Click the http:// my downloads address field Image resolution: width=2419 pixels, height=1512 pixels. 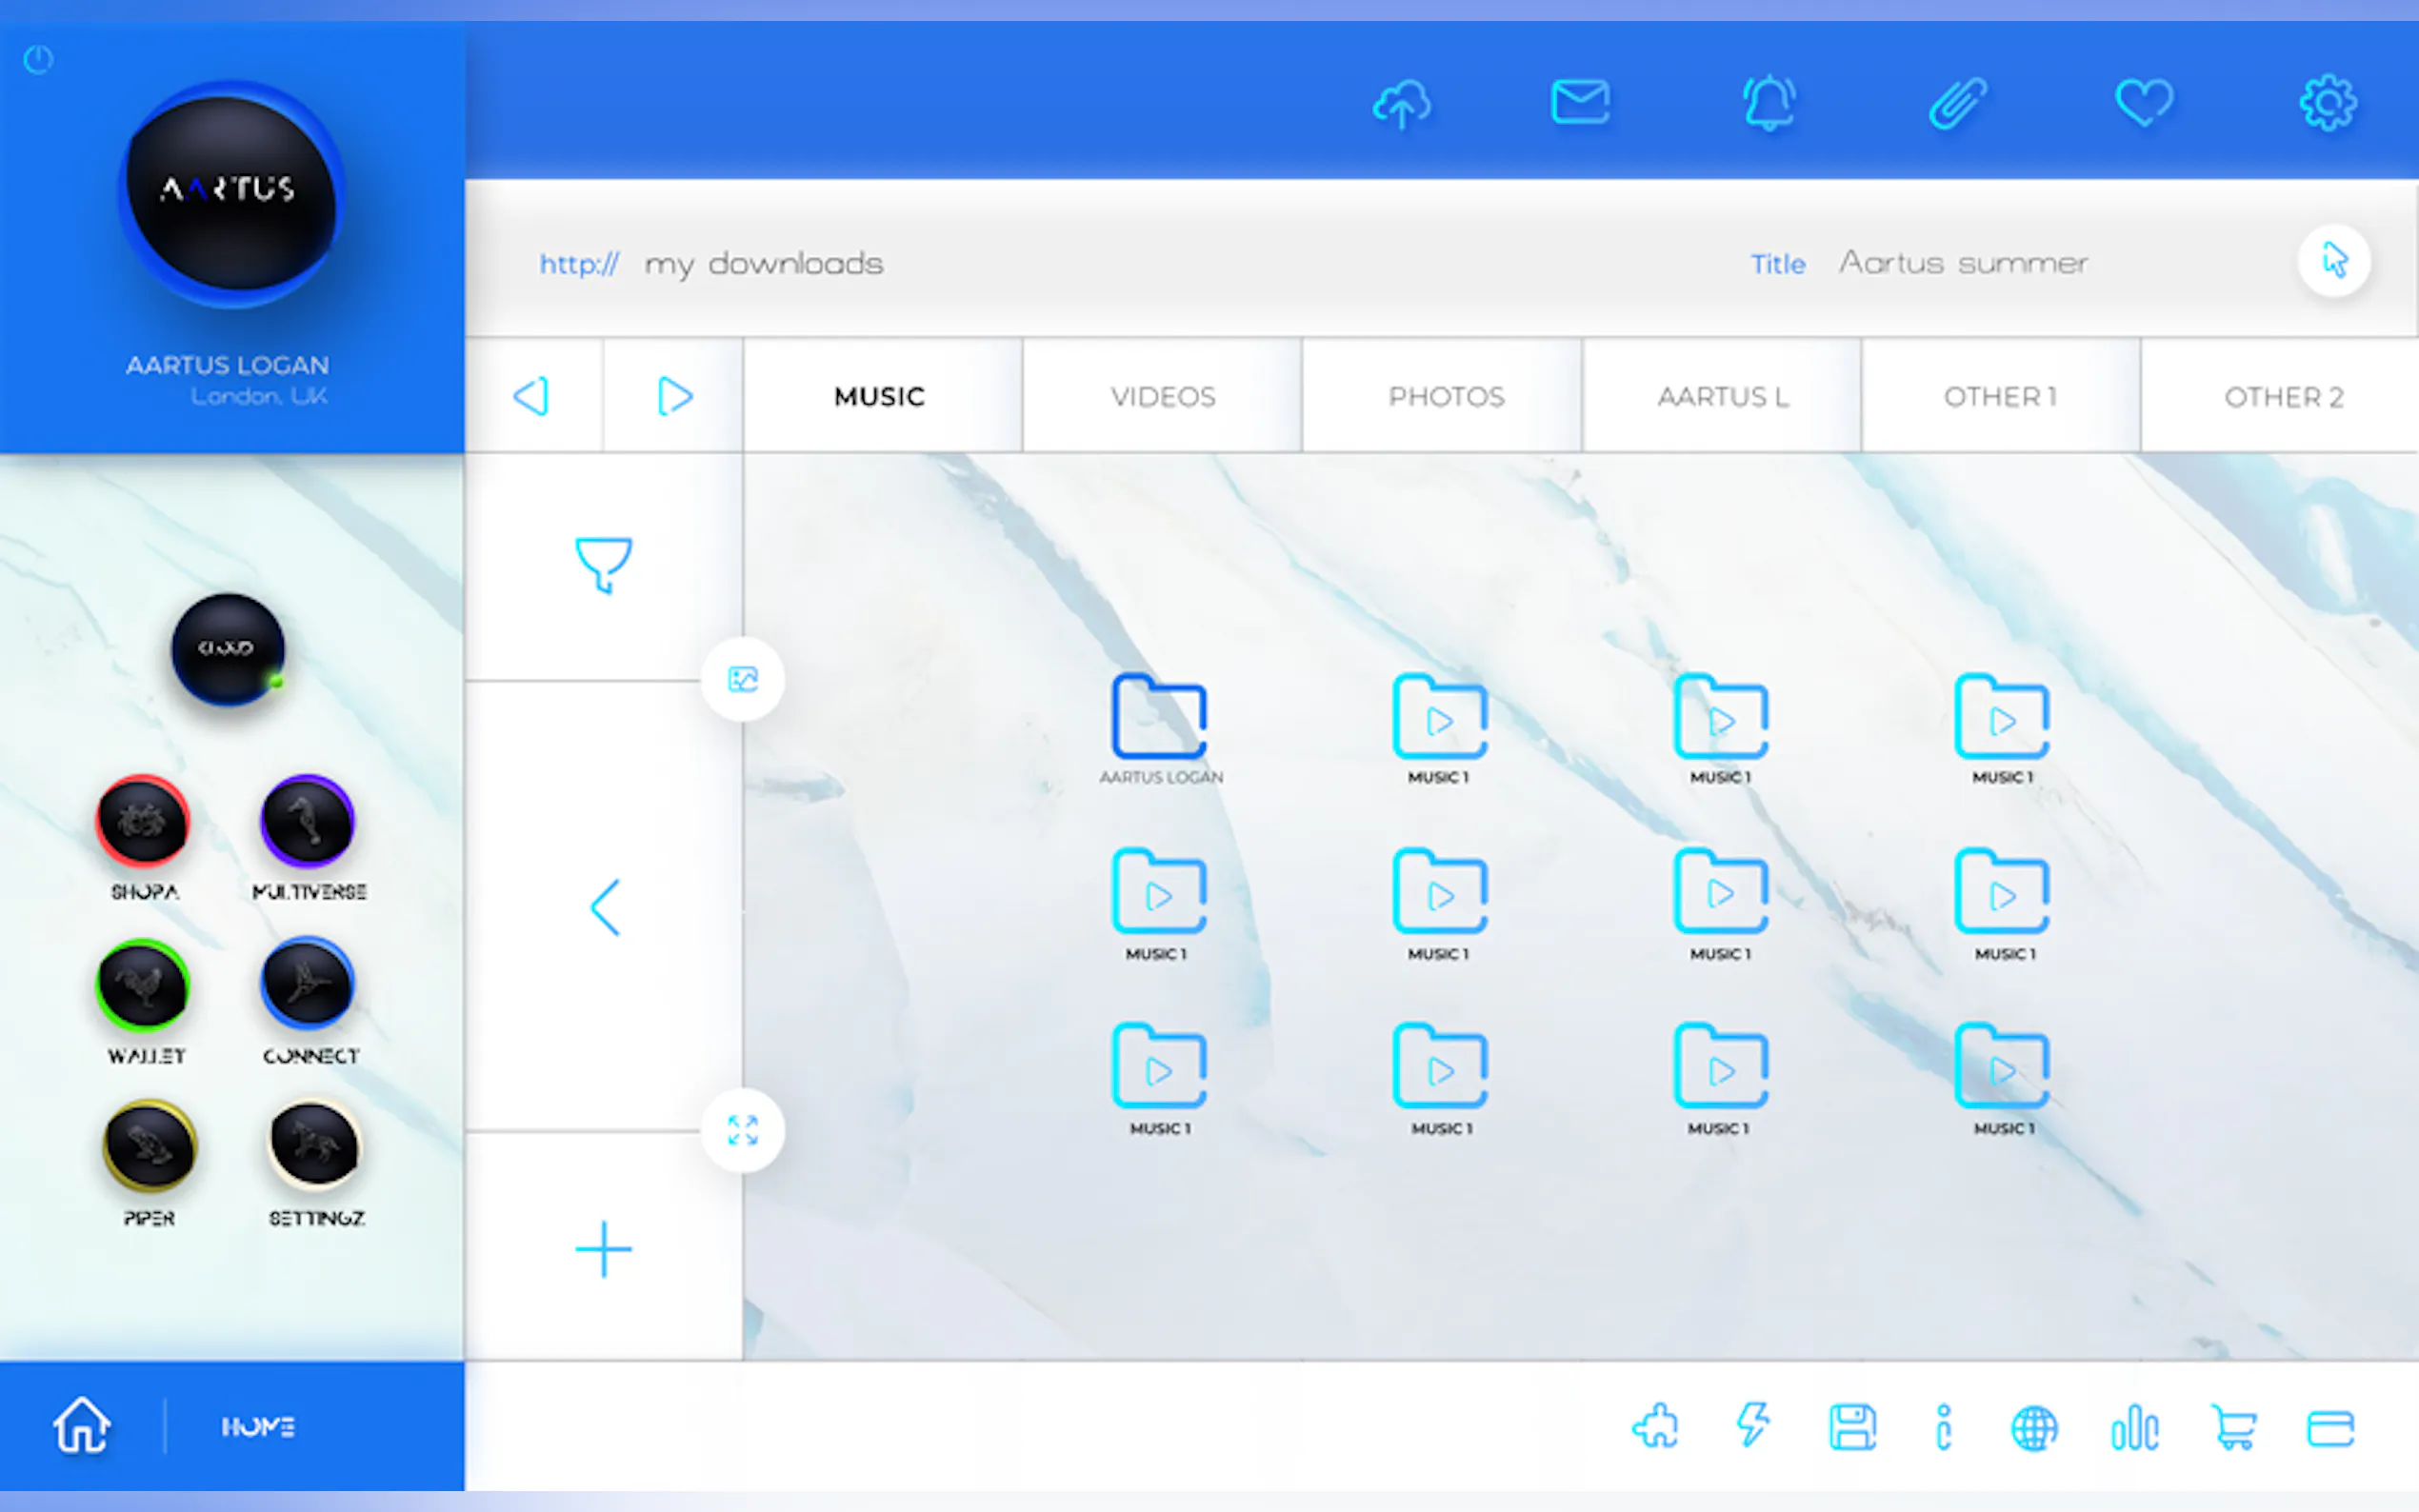(x=711, y=264)
